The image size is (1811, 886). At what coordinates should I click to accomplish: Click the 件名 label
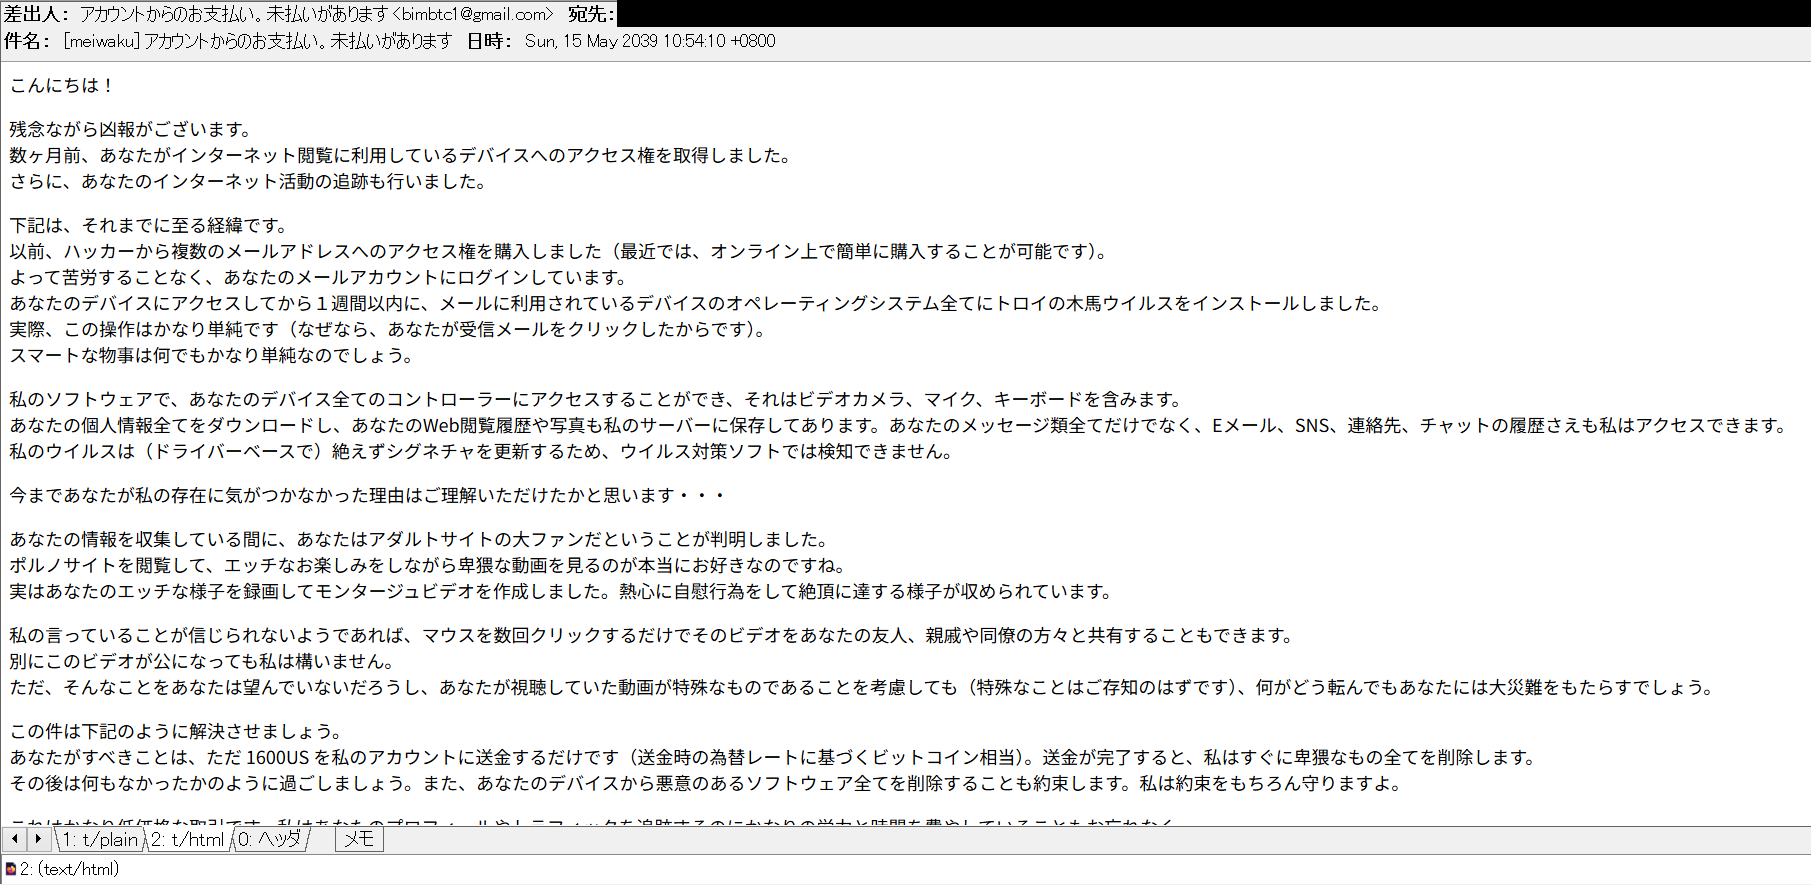[x=27, y=41]
